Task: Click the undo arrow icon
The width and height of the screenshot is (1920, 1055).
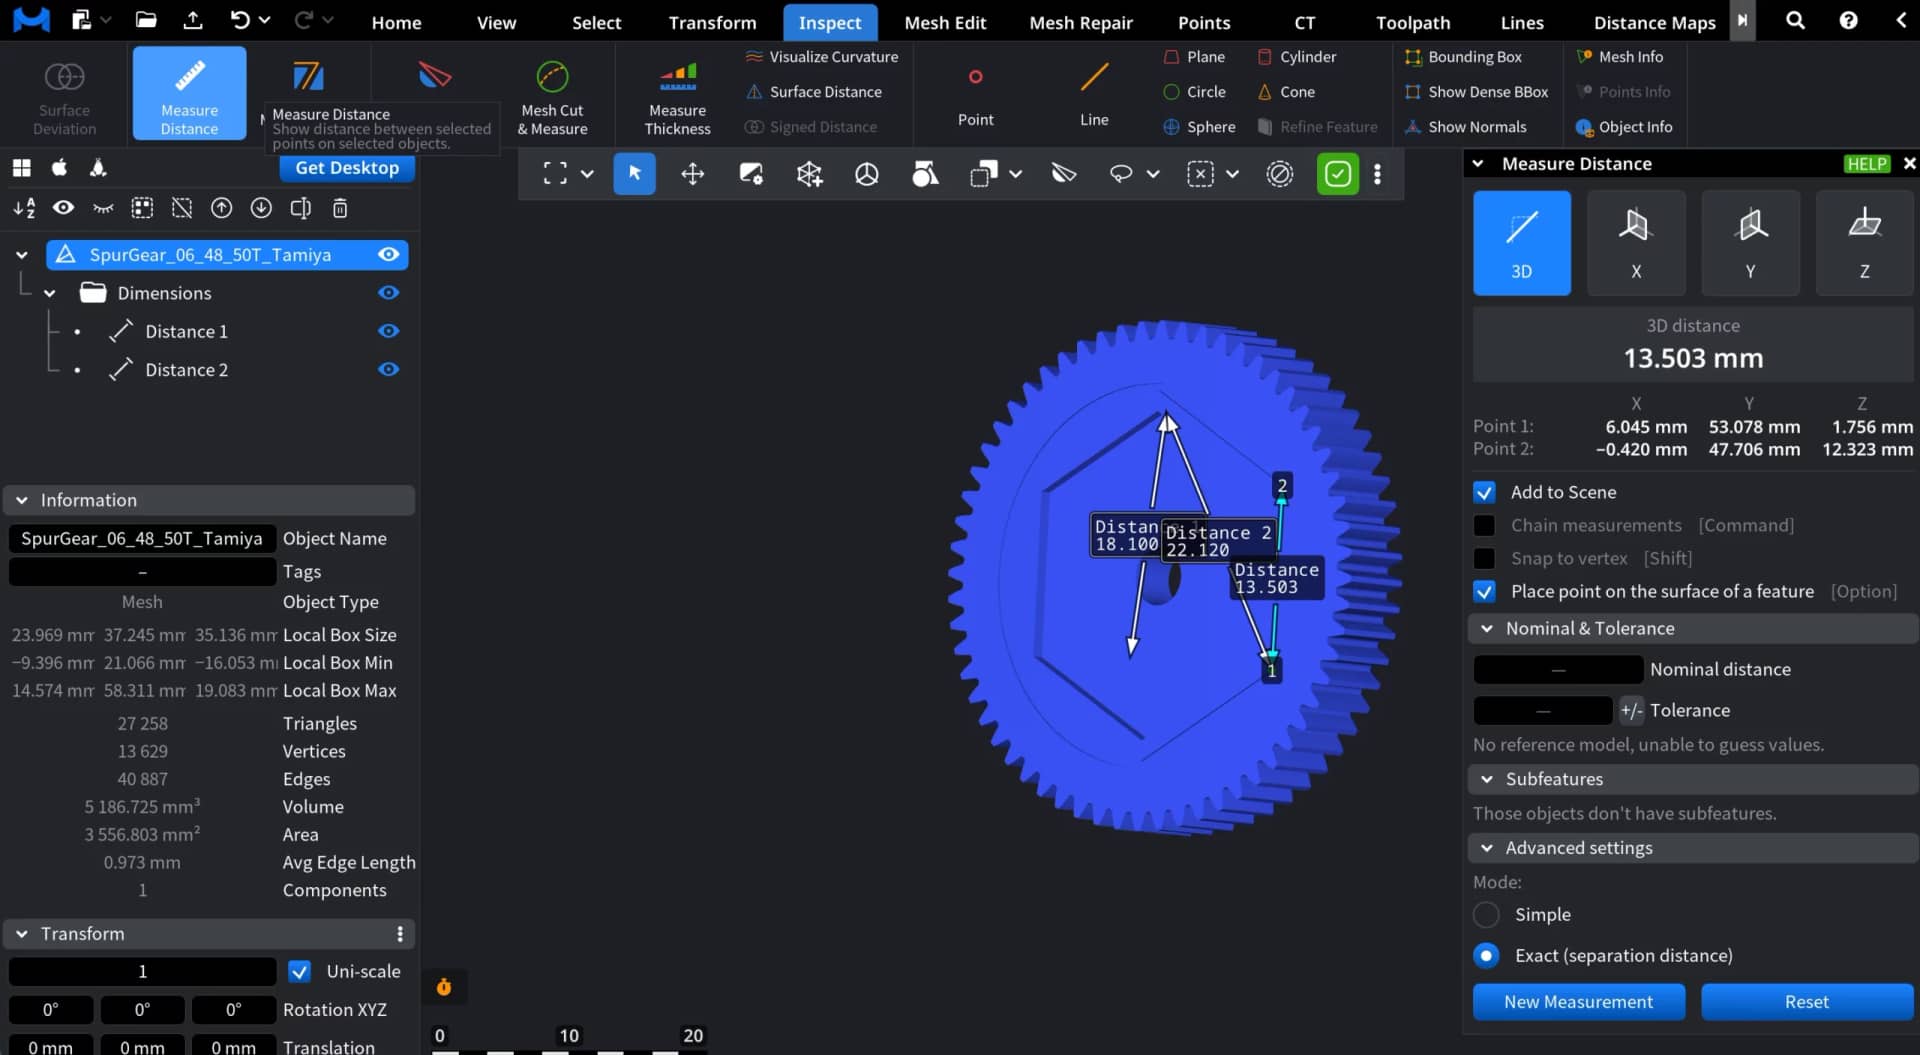Action: (x=240, y=20)
